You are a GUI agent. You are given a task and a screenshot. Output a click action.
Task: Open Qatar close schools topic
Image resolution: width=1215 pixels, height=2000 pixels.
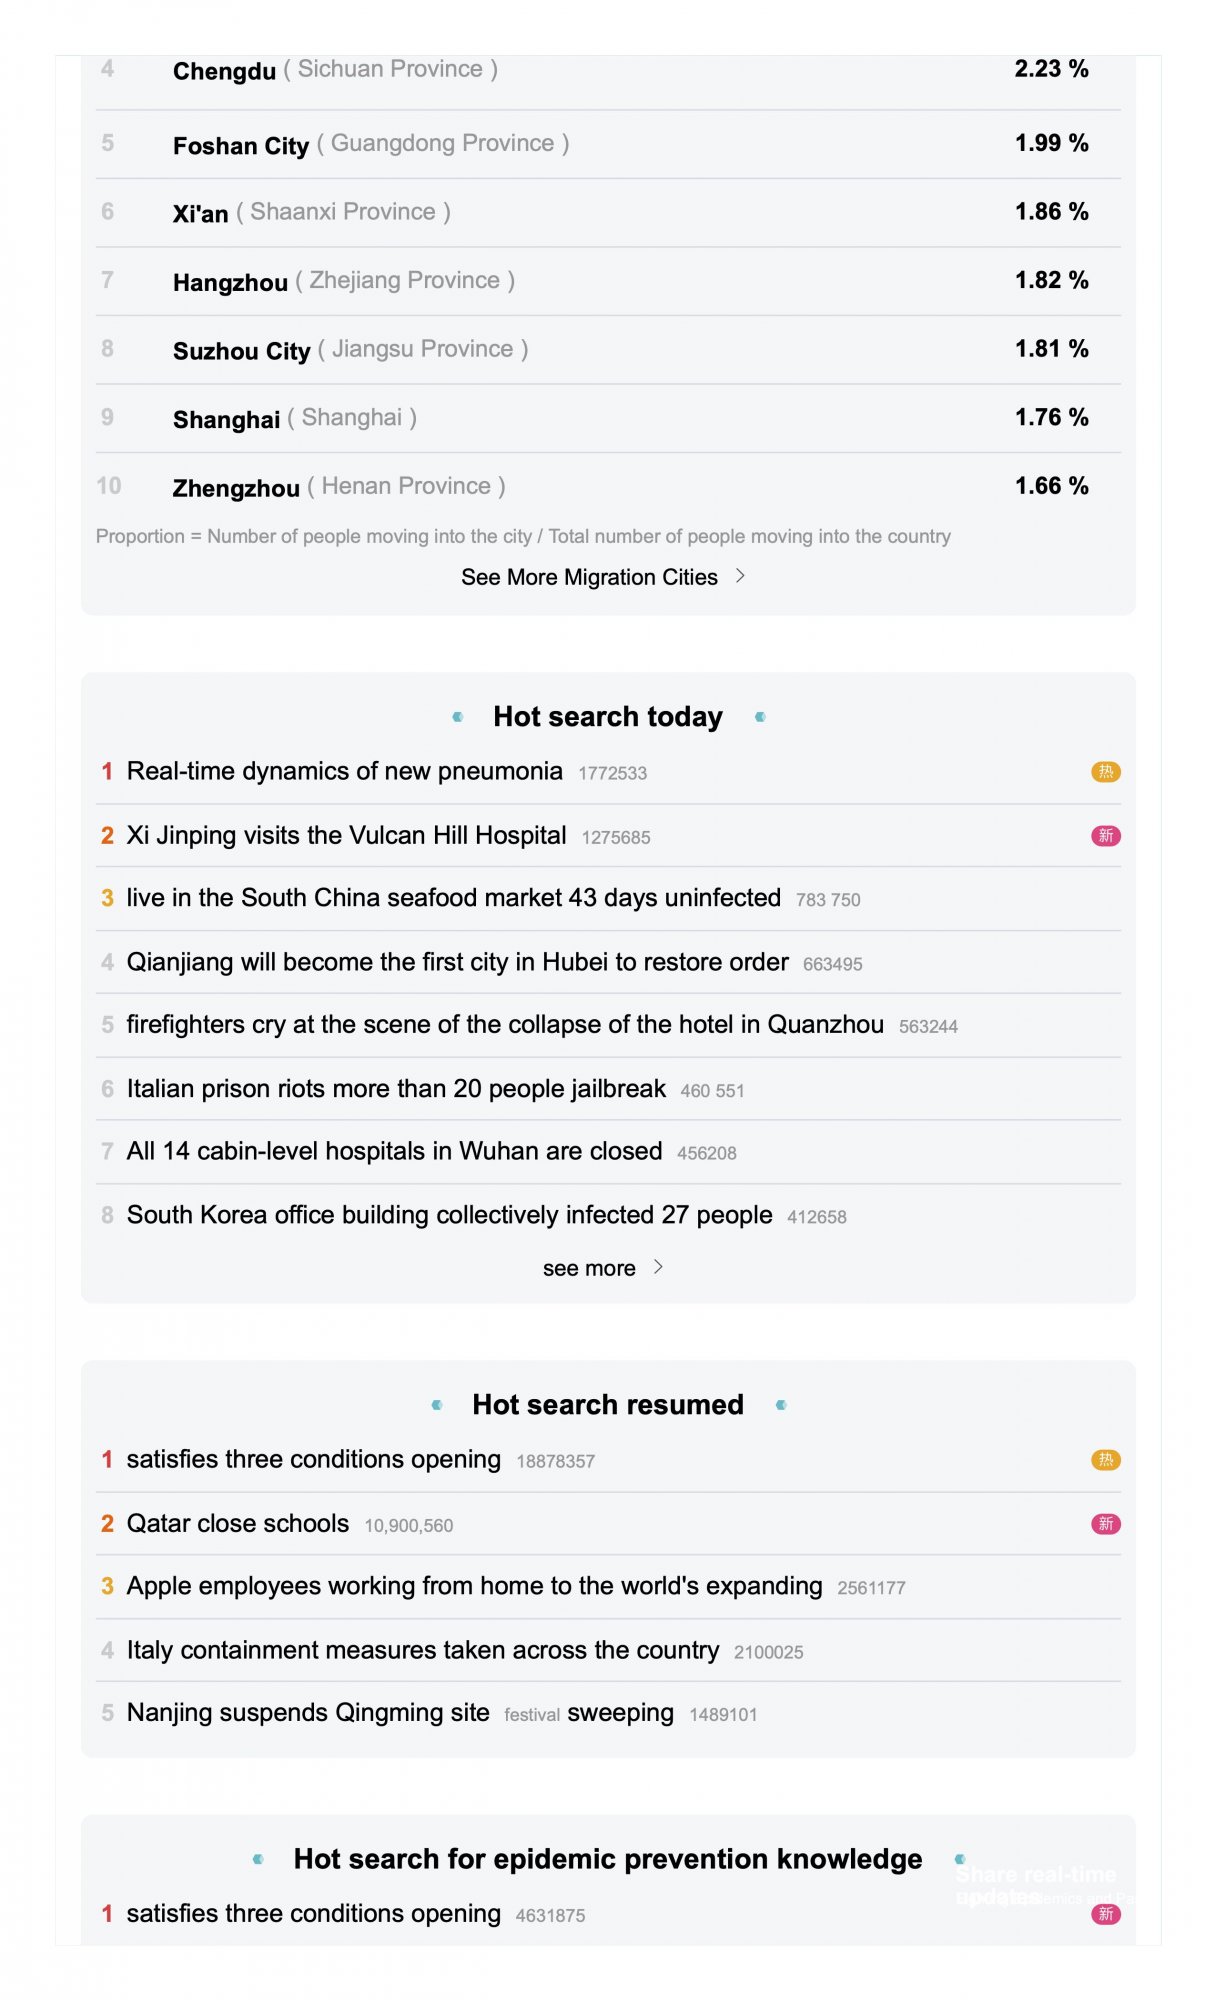pyautogui.click(x=238, y=1523)
